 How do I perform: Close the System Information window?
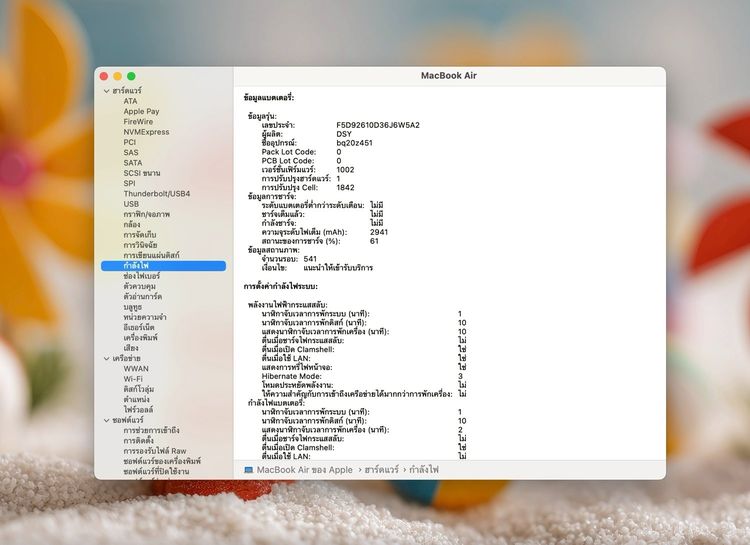(x=104, y=76)
